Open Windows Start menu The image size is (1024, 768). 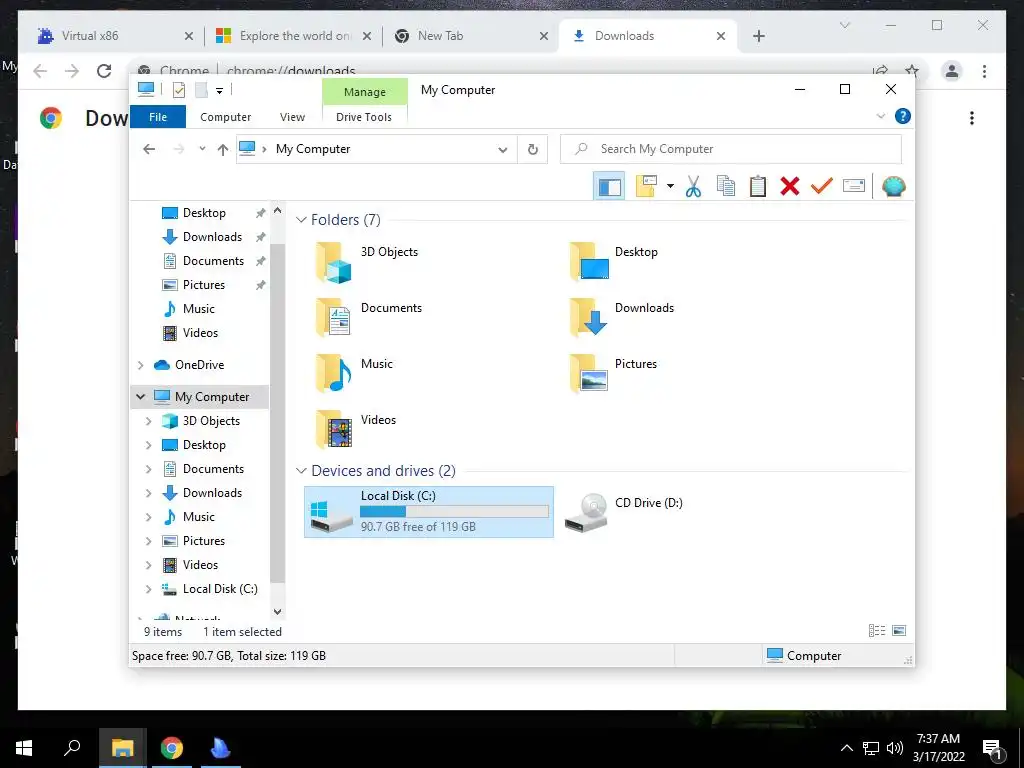tap(24, 748)
